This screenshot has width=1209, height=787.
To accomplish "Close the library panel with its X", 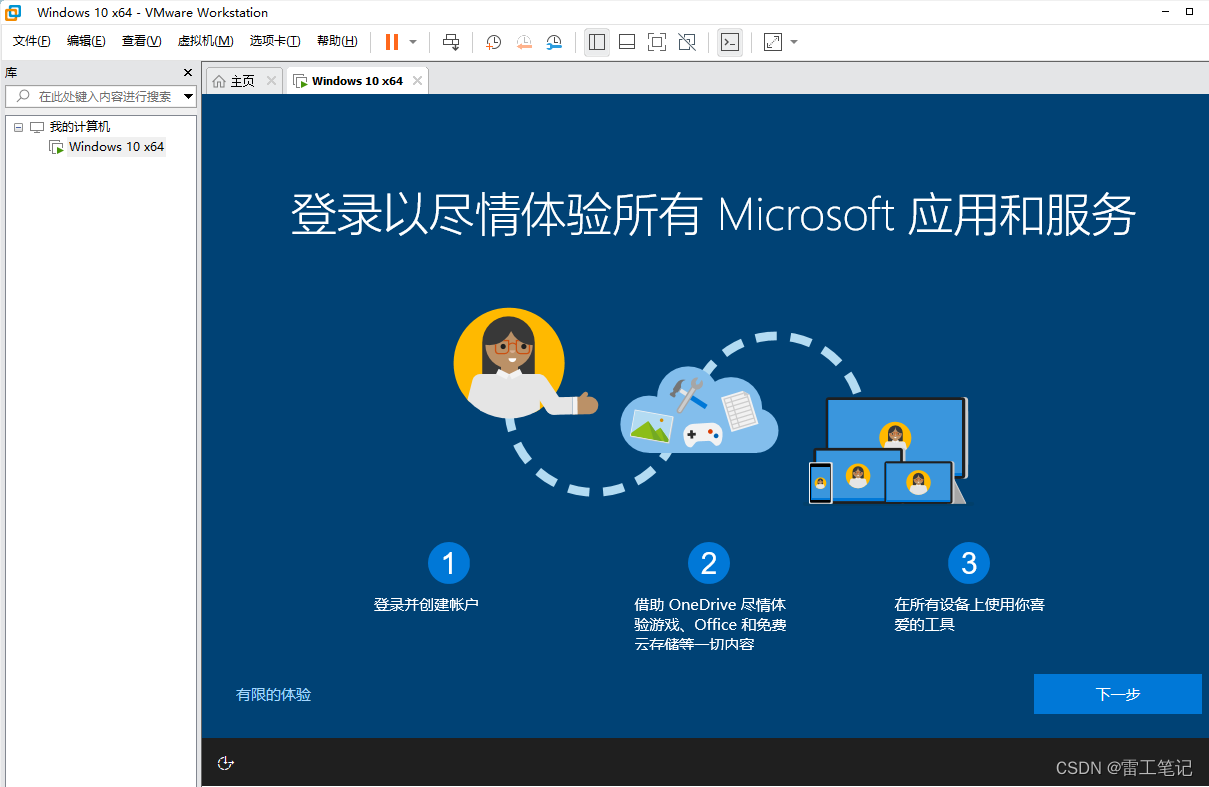I will pos(188,73).
